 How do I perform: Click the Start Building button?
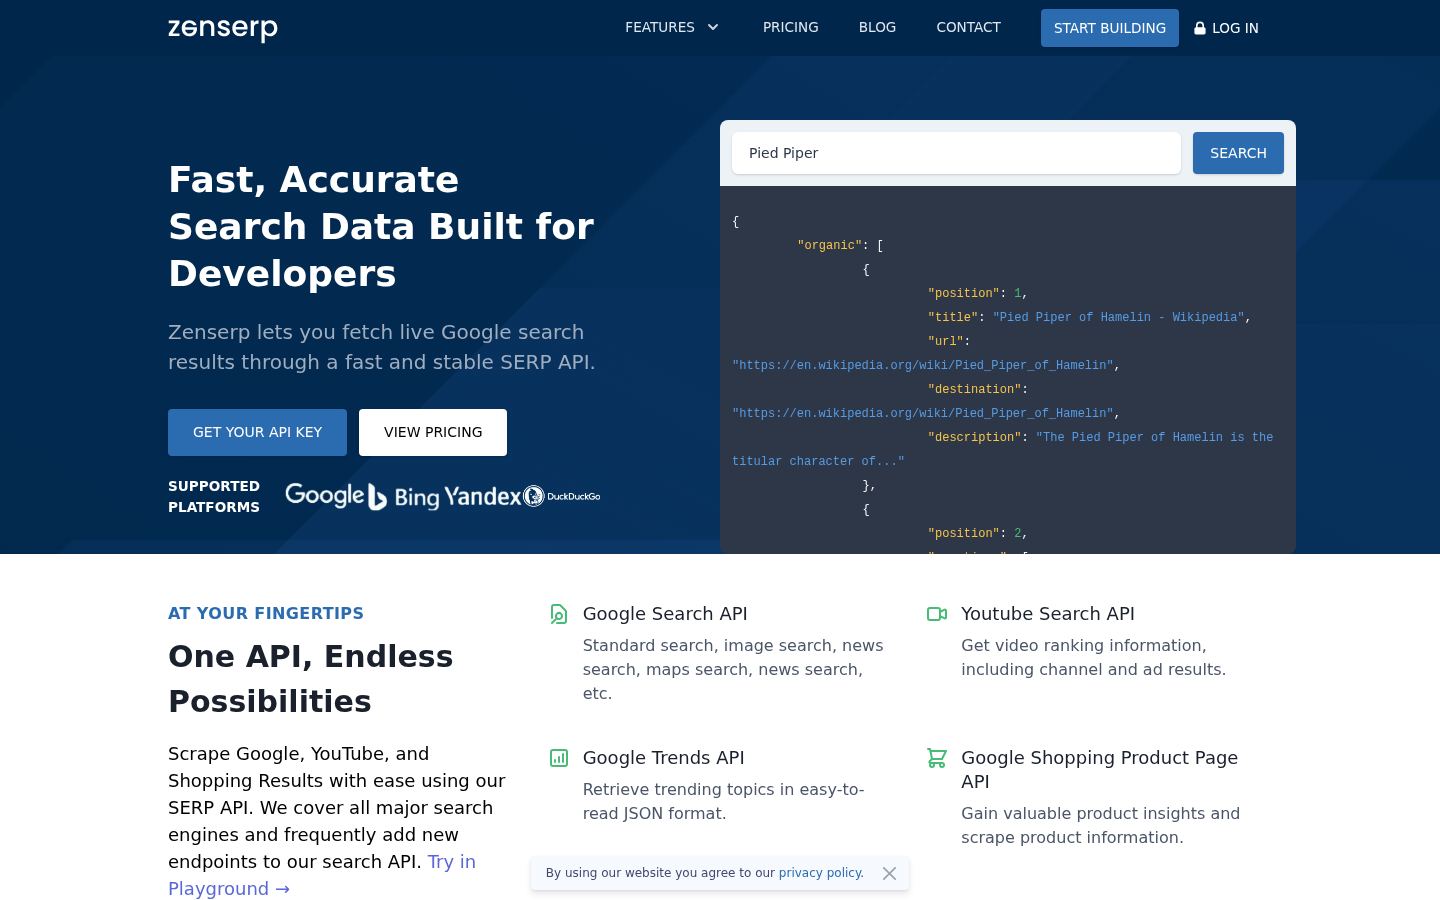[x=1110, y=28]
